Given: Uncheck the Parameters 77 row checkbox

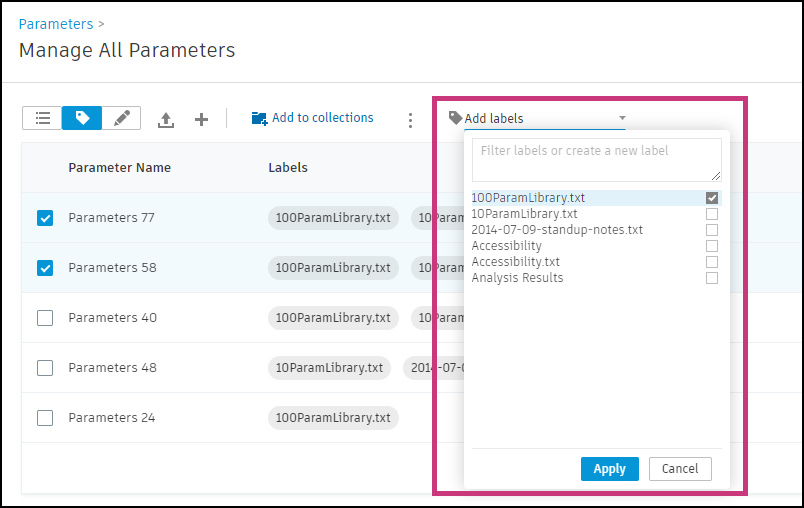Looking at the screenshot, I should coord(45,218).
